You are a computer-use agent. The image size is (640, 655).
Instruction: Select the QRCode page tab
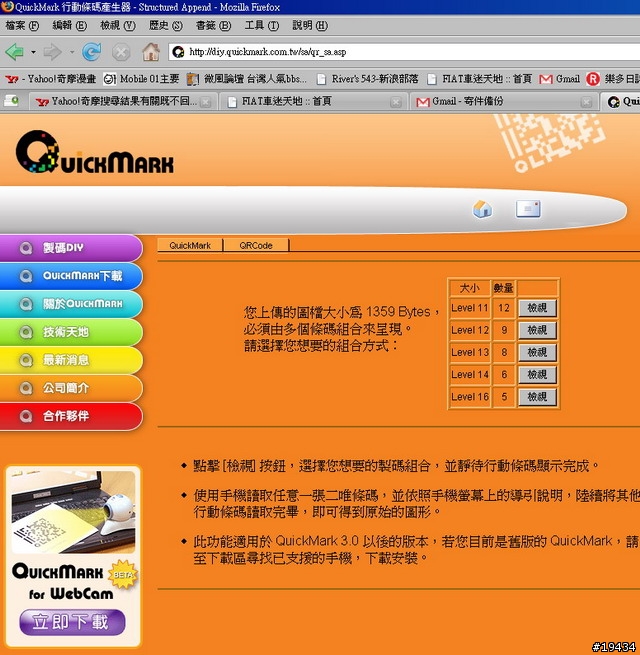tap(256, 246)
